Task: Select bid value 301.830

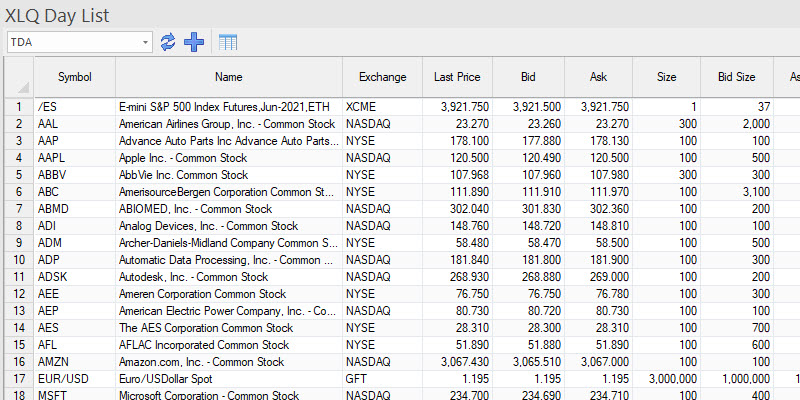Action: click(x=529, y=209)
